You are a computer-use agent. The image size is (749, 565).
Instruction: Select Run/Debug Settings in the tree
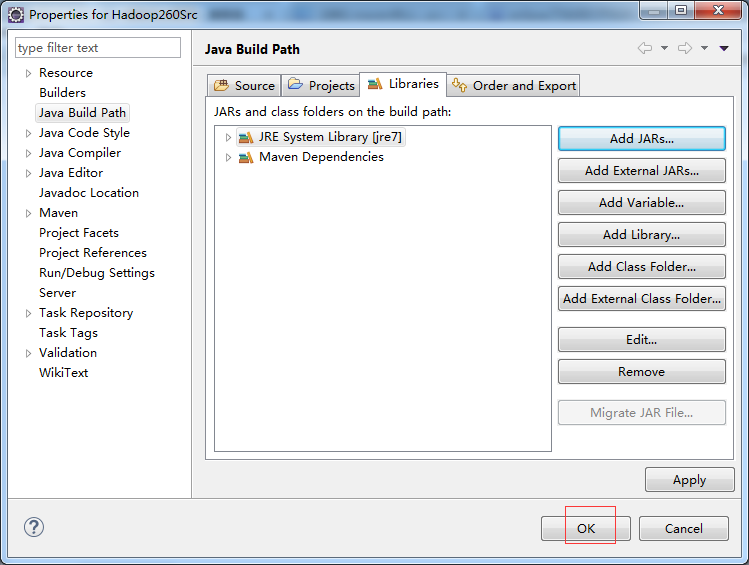[97, 273]
